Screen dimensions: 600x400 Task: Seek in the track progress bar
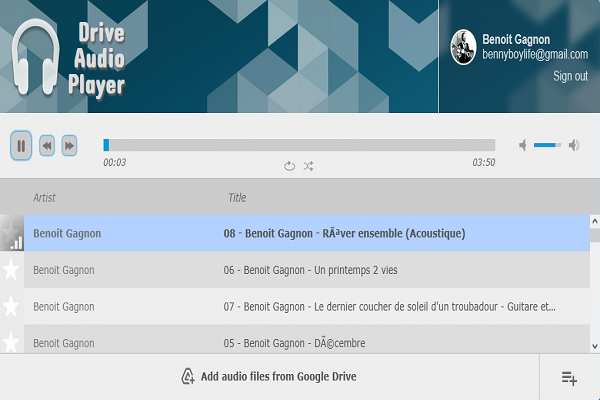[x=299, y=145]
